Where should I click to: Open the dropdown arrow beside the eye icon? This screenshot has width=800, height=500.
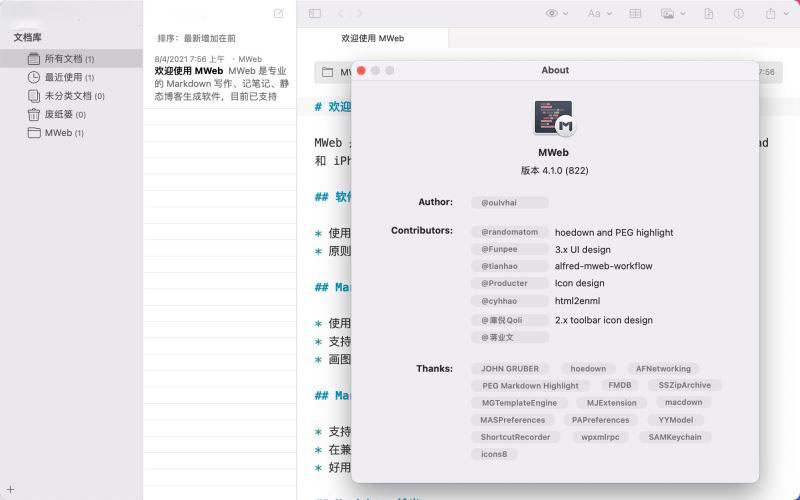tap(565, 14)
